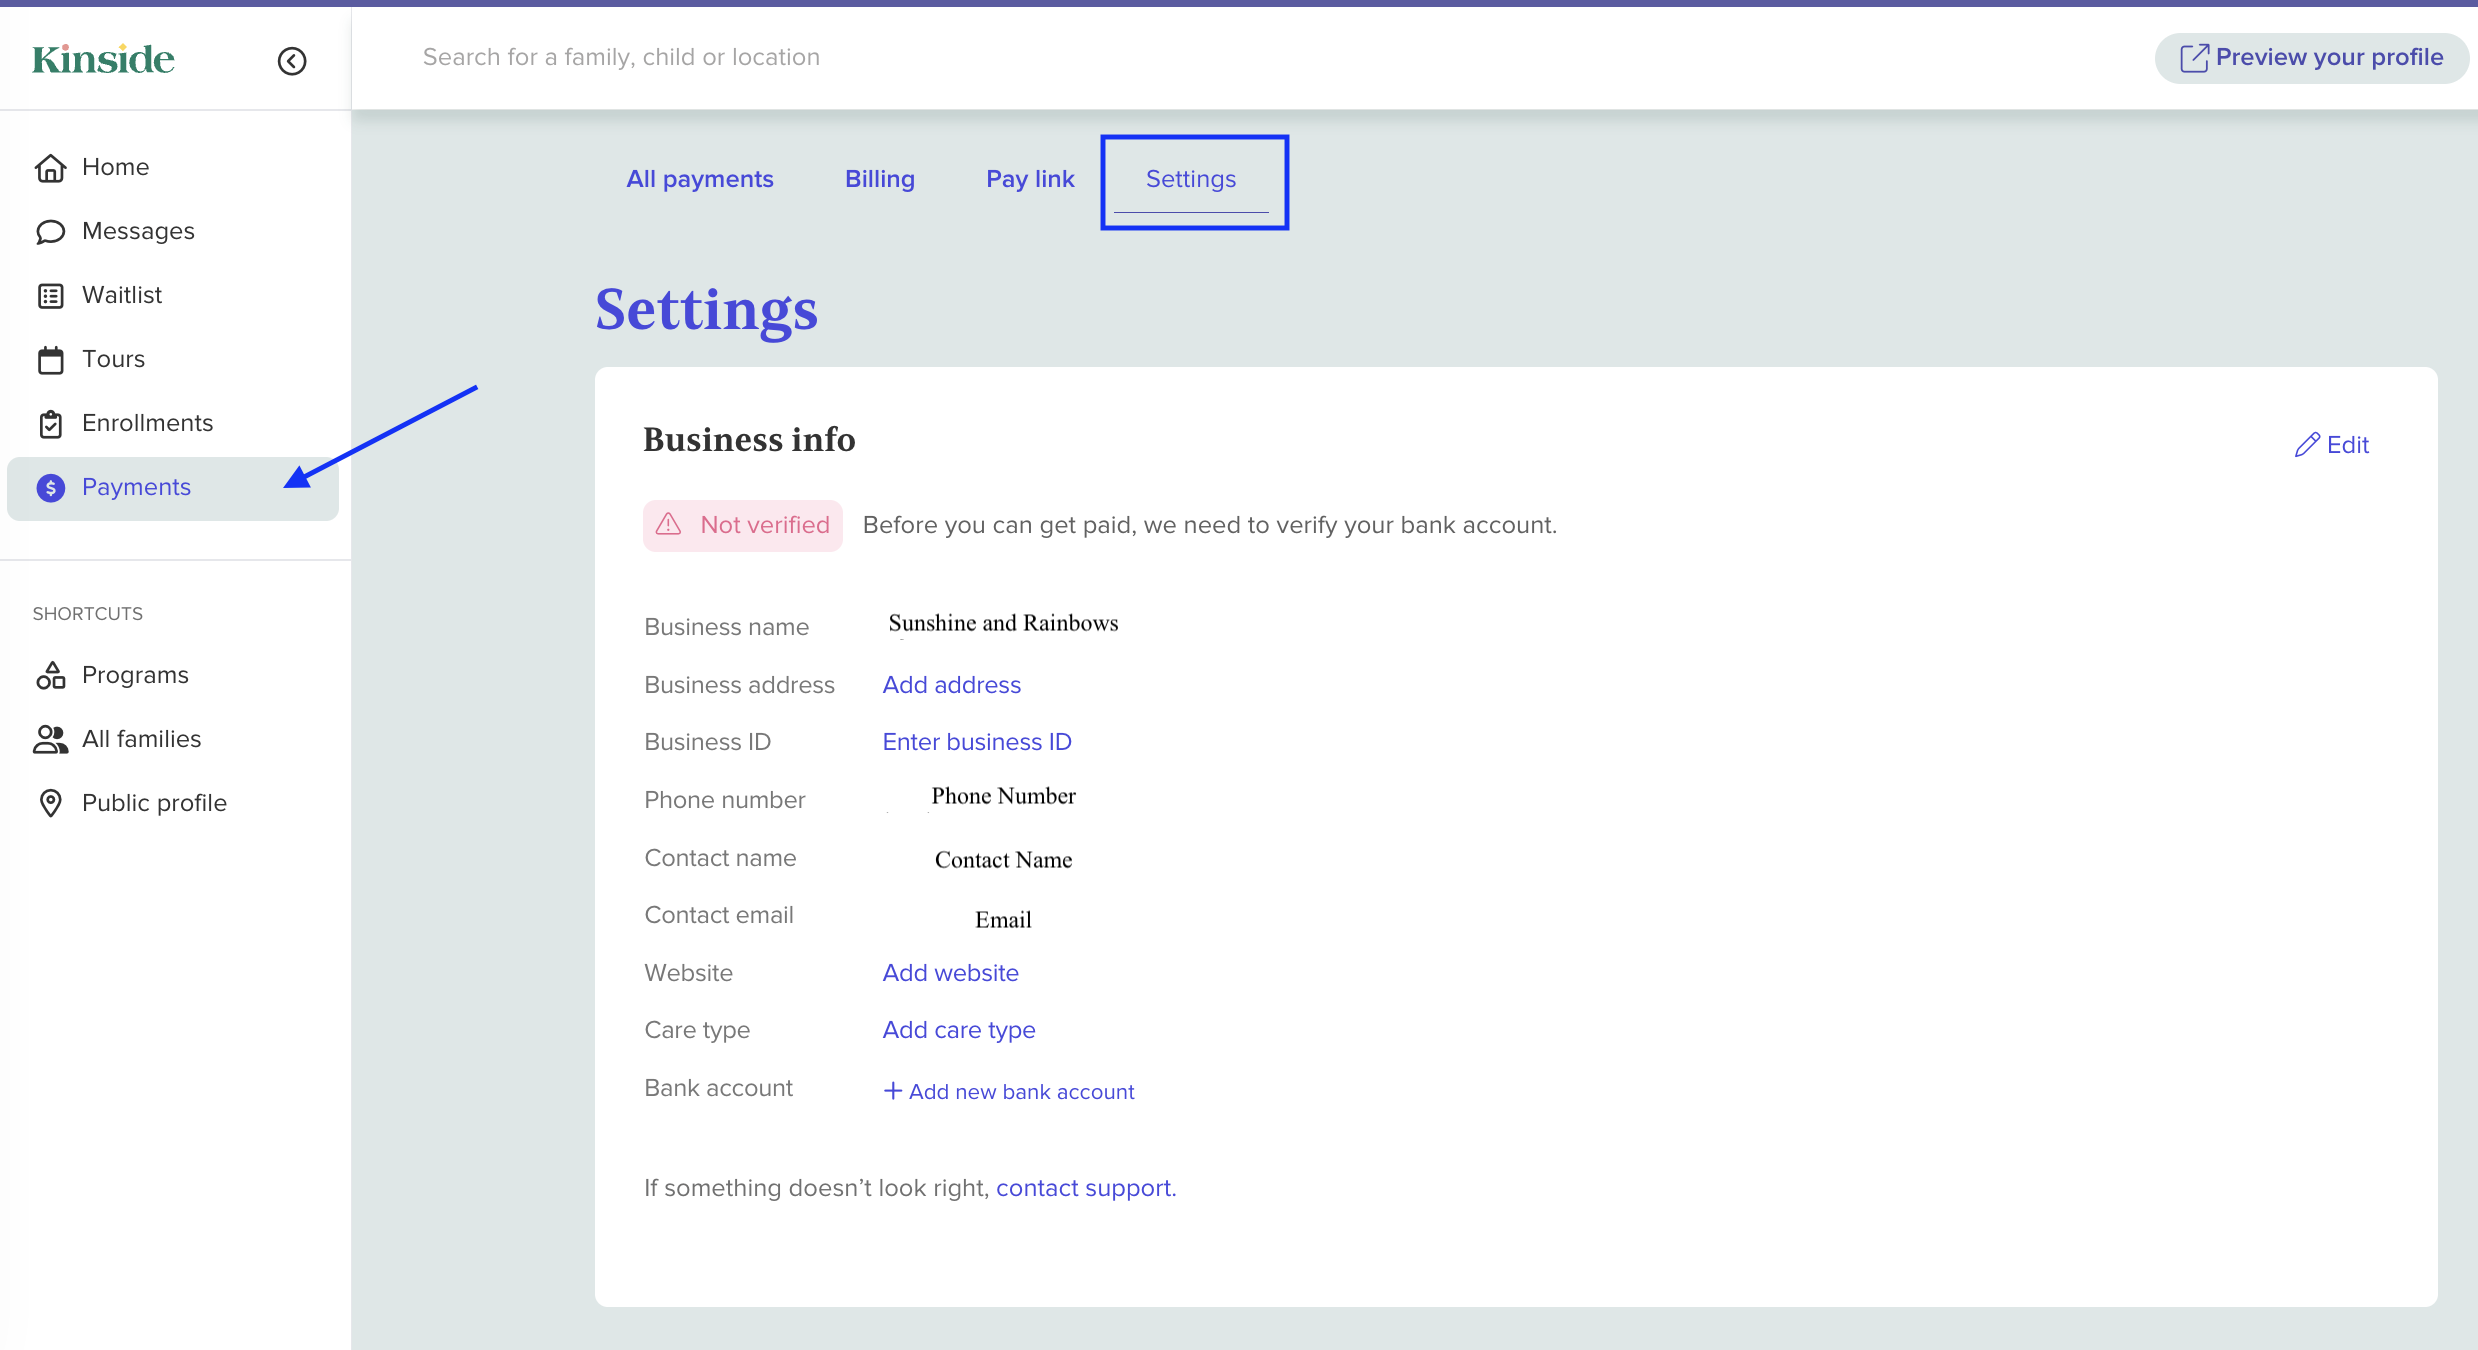Click the Business info heading
Viewport: 2478px width, 1350px height.
(x=749, y=440)
